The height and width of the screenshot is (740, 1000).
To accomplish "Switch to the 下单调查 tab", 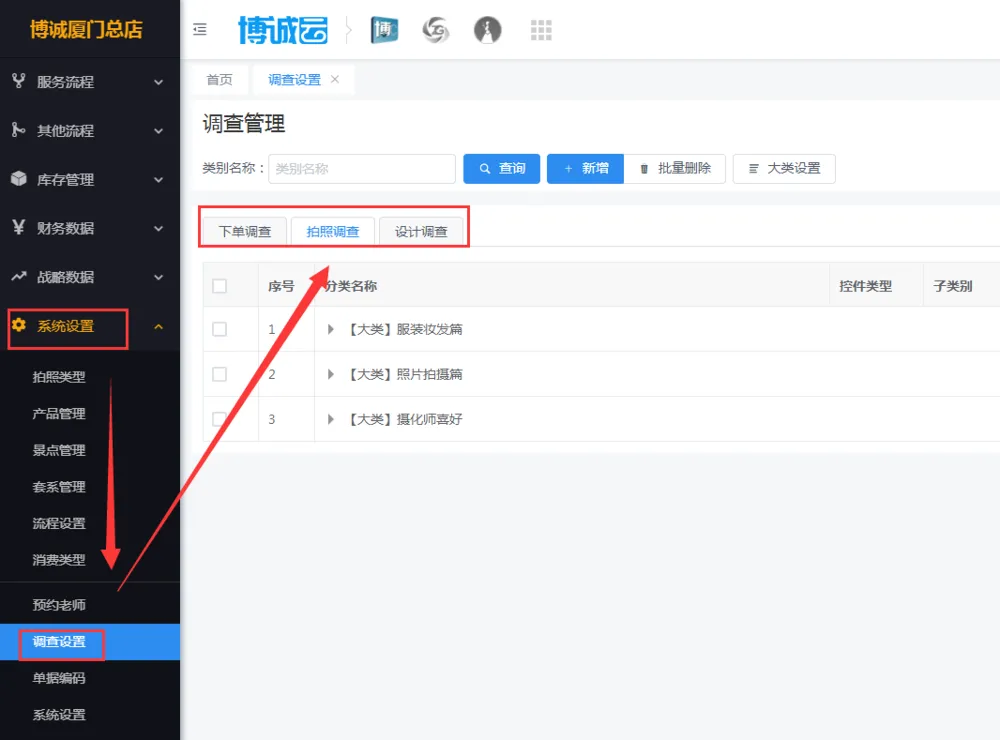I will point(245,232).
